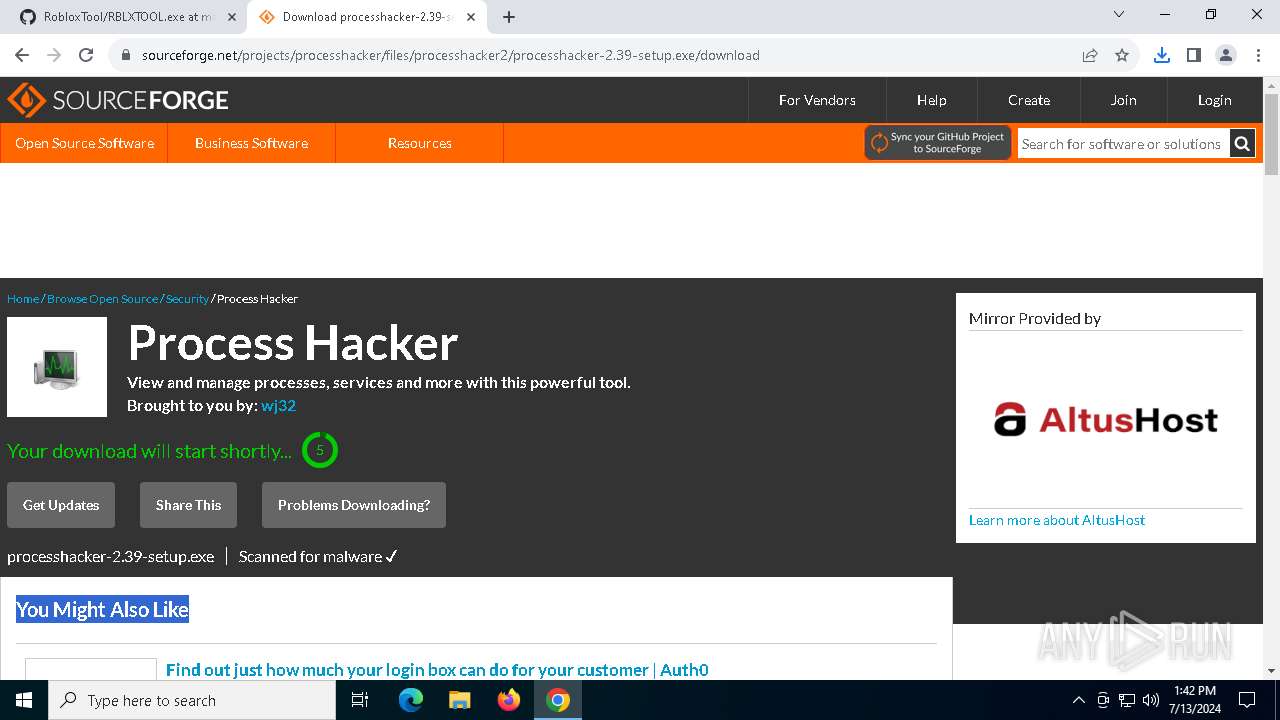
Task: View site information lock icon
Action: point(126,55)
